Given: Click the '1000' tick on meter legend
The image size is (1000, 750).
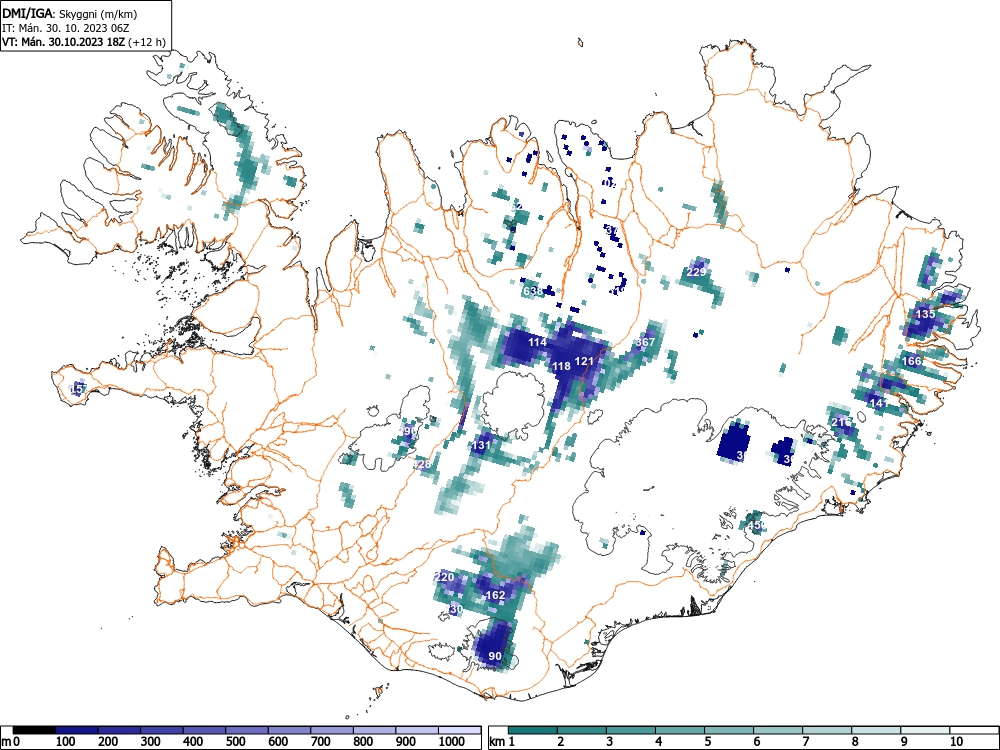Looking at the screenshot, I should tap(452, 742).
